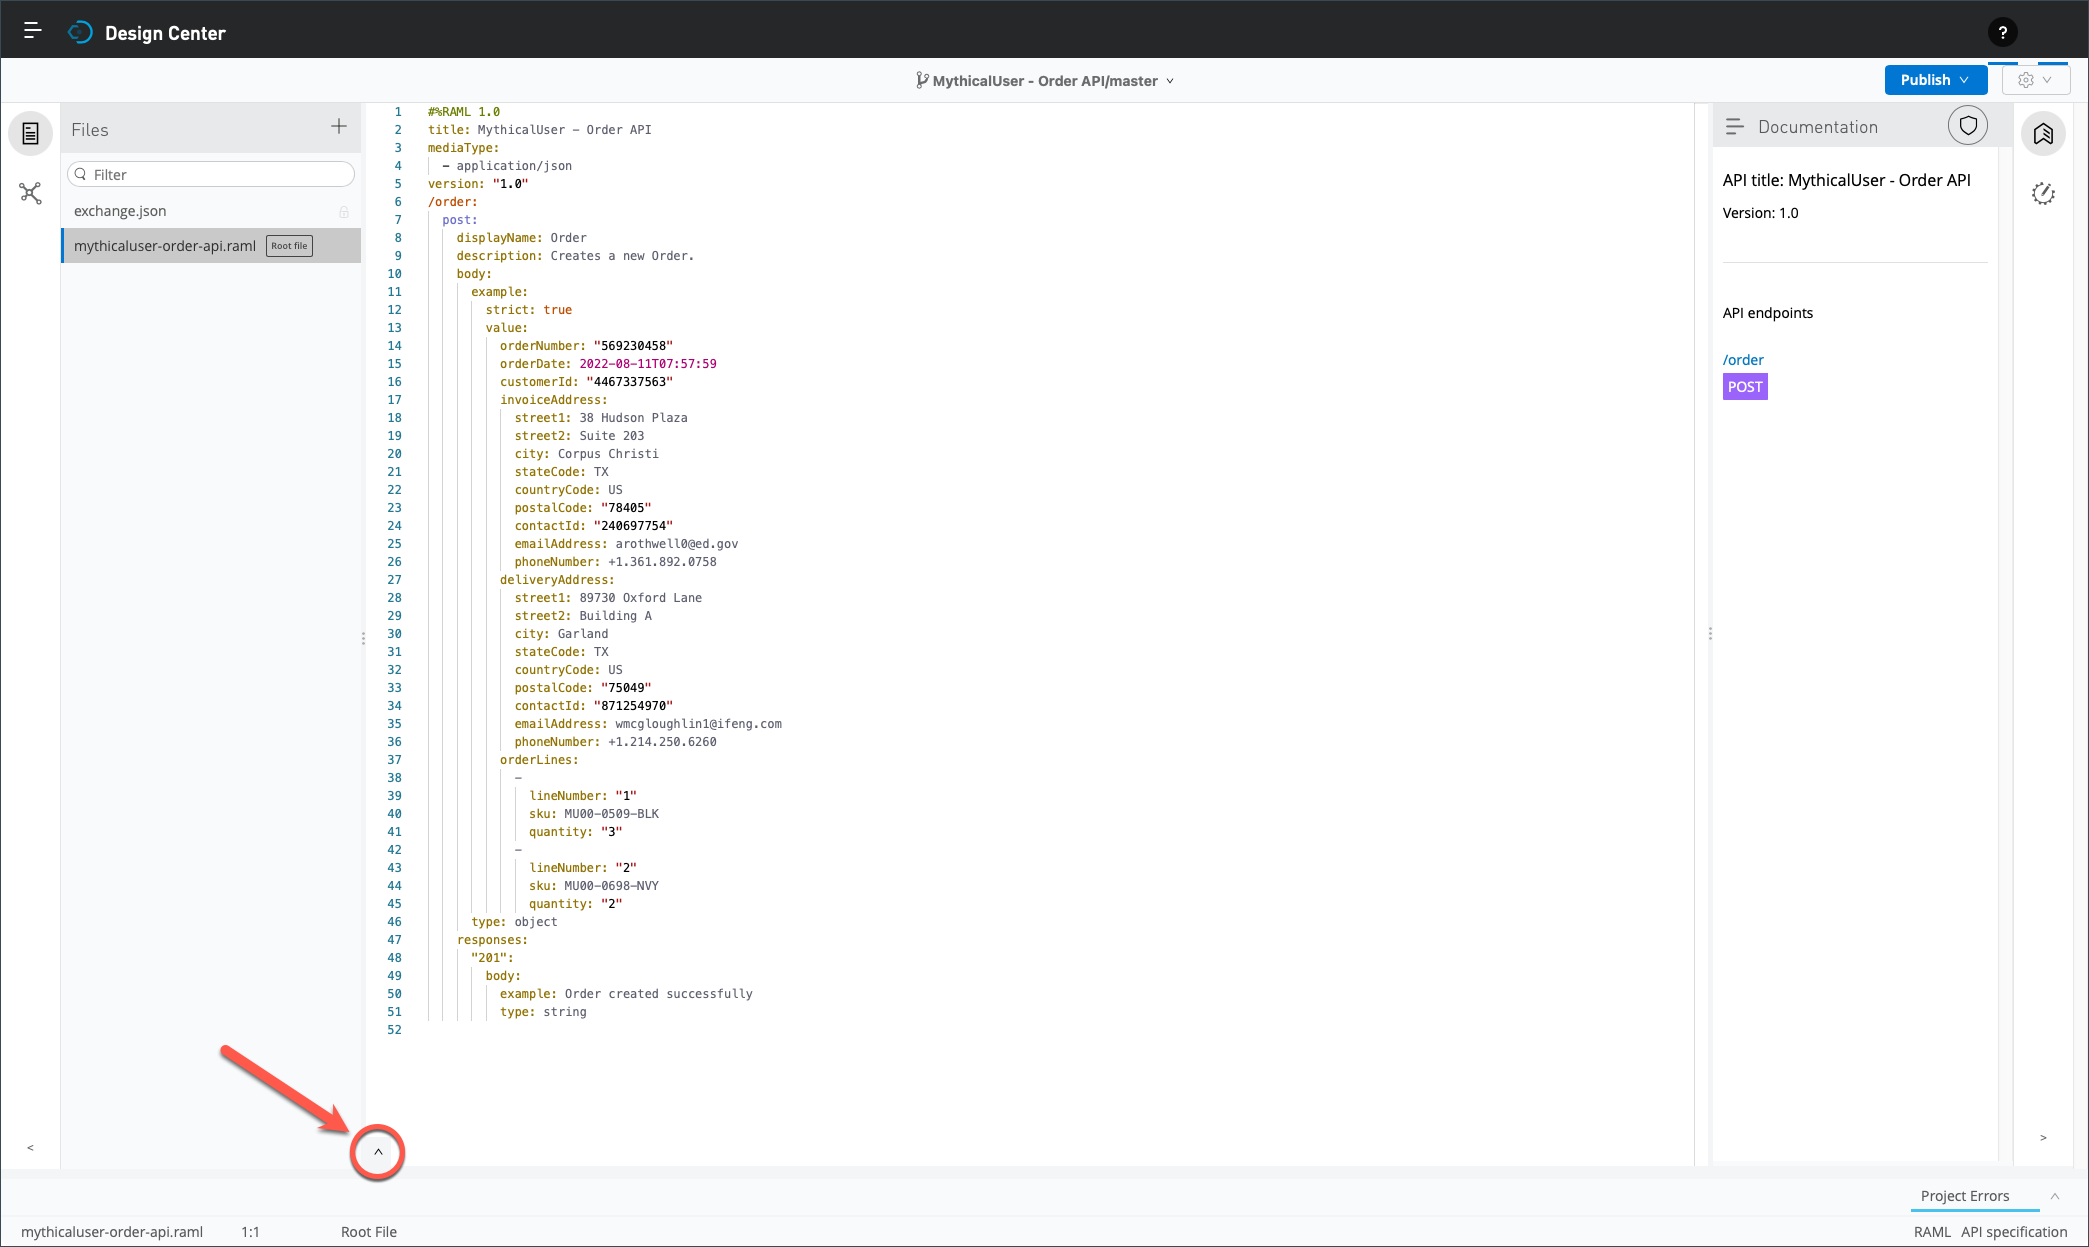The image size is (2089, 1247).
Task: Open the mocking service dial icon
Action: [2043, 193]
